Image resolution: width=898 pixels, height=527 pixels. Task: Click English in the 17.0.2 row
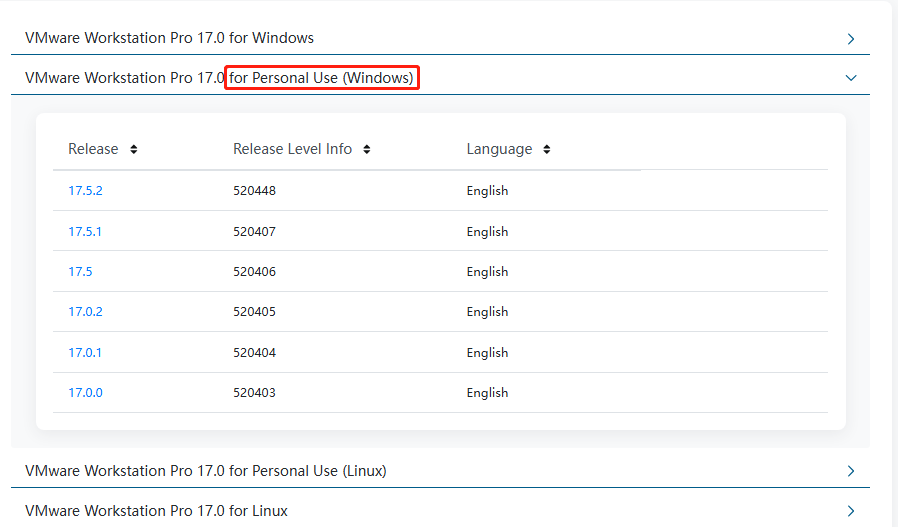[x=487, y=312]
